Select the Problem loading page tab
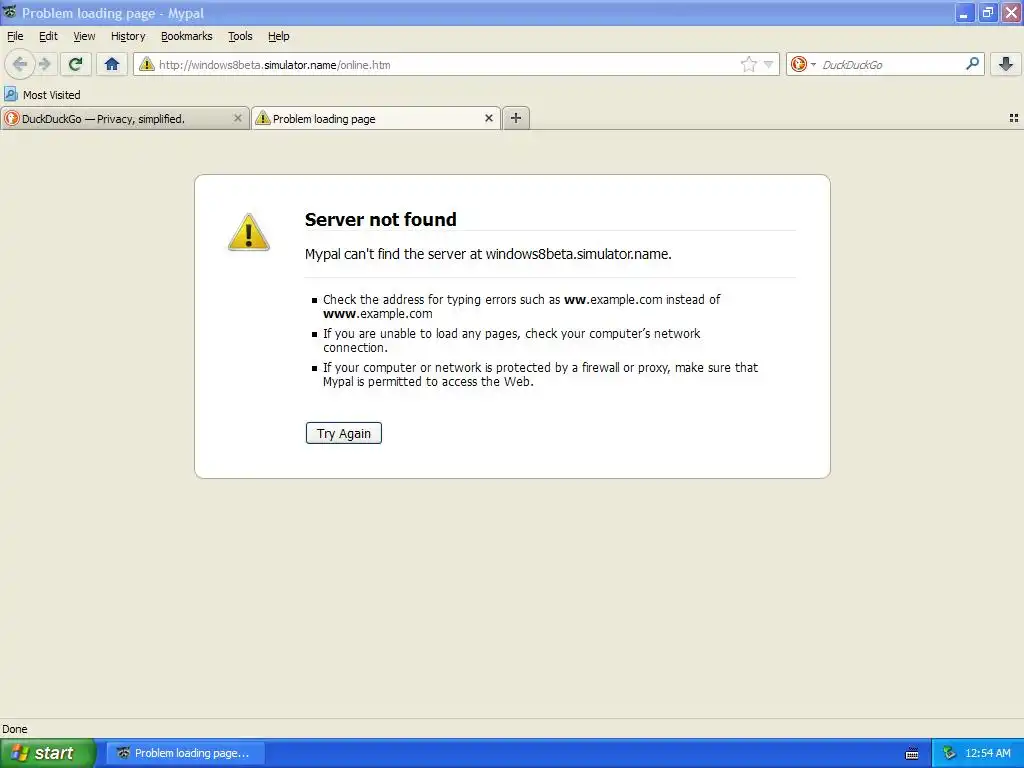 376,118
